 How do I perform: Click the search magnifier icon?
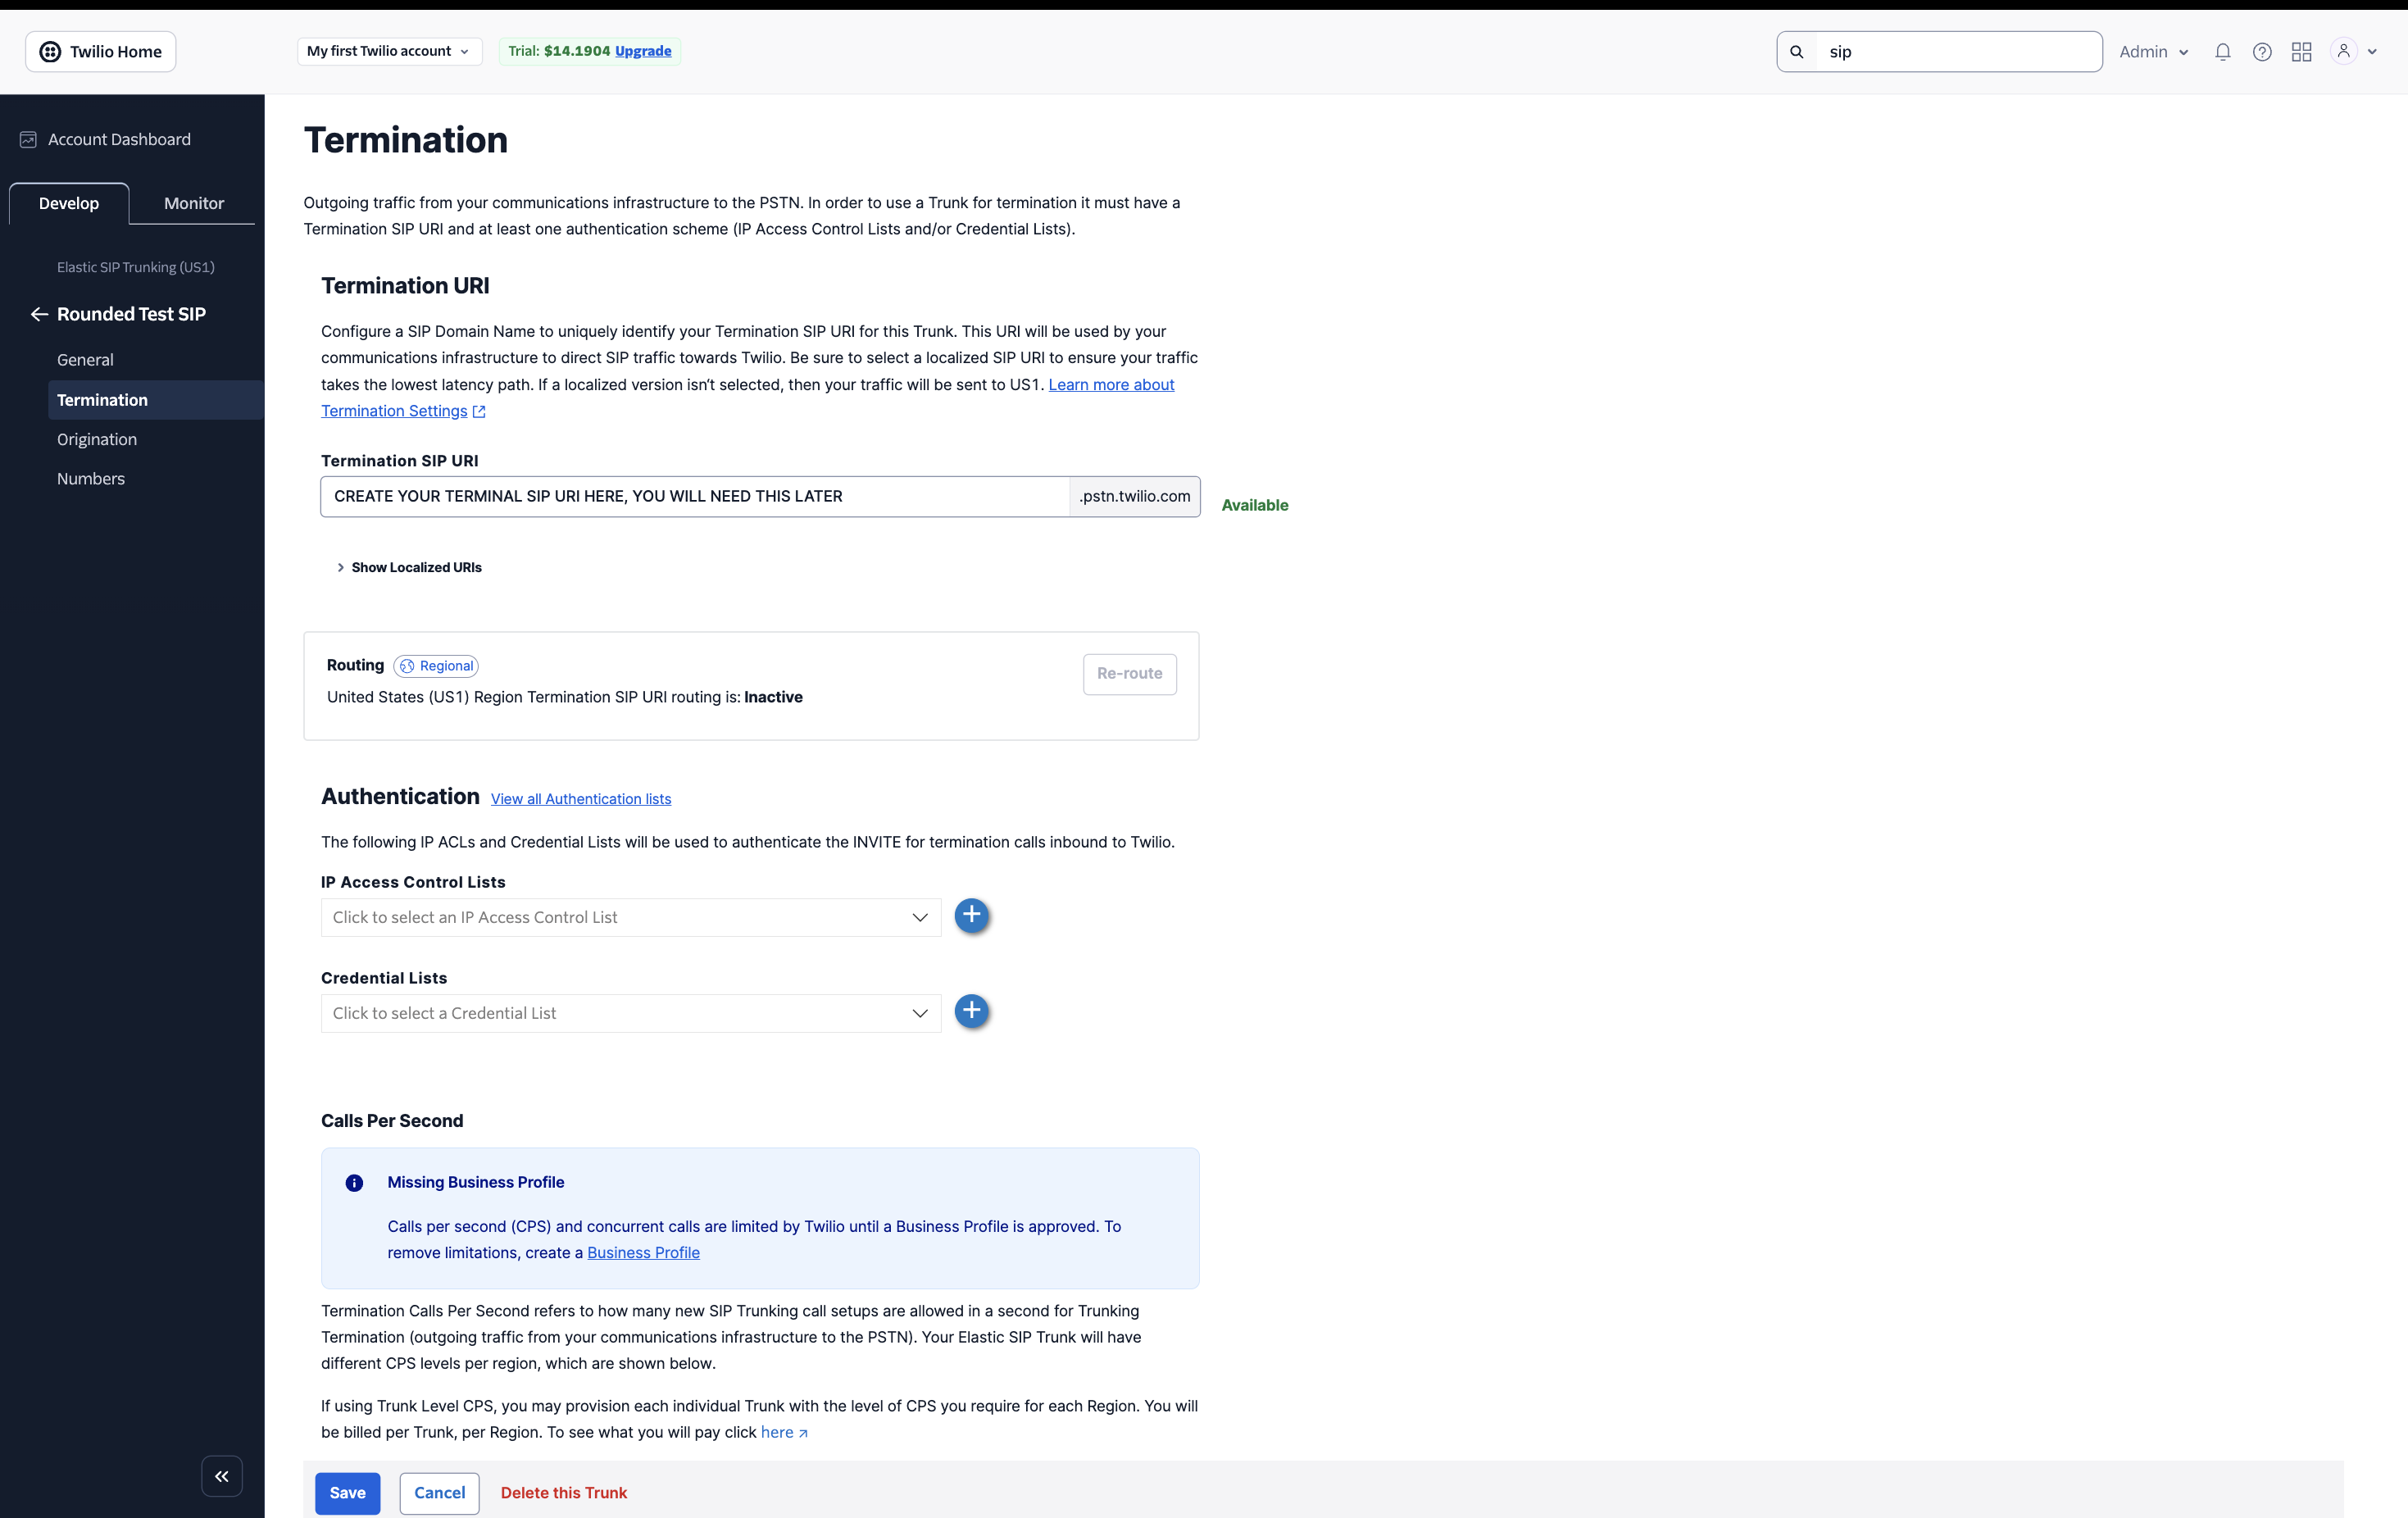point(1797,51)
